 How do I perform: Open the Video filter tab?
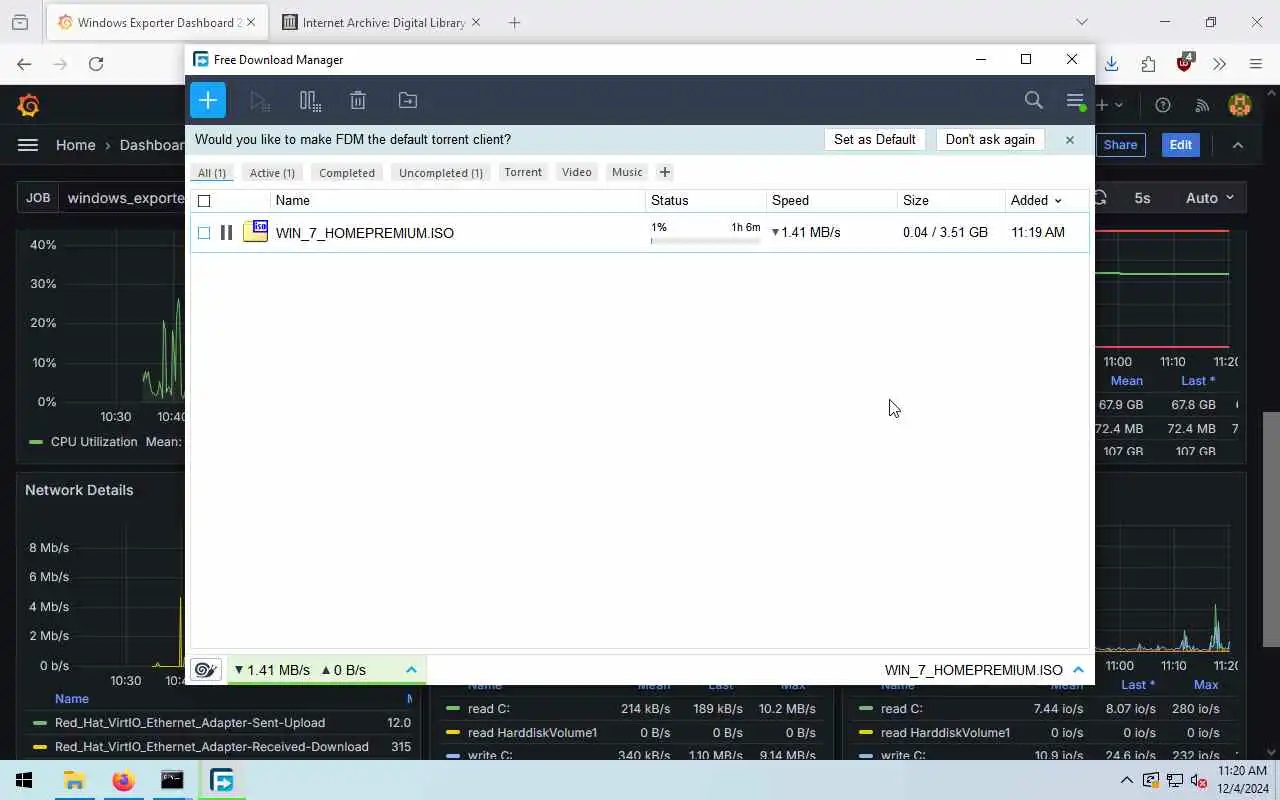[x=577, y=172]
